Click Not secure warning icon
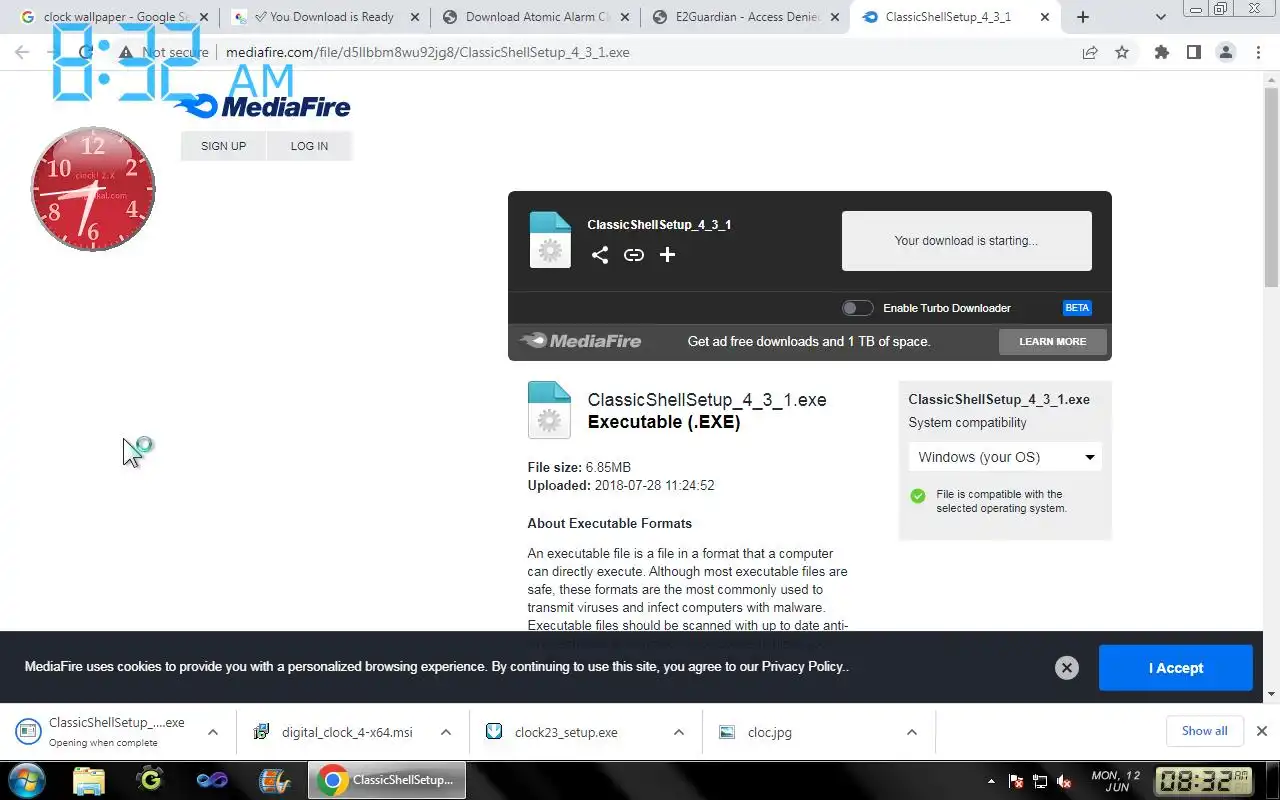 click(x=126, y=53)
